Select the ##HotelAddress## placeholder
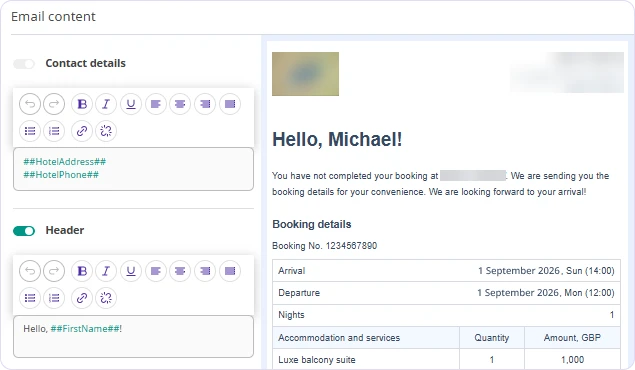This screenshot has width=635, height=370. tap(64, 162)
